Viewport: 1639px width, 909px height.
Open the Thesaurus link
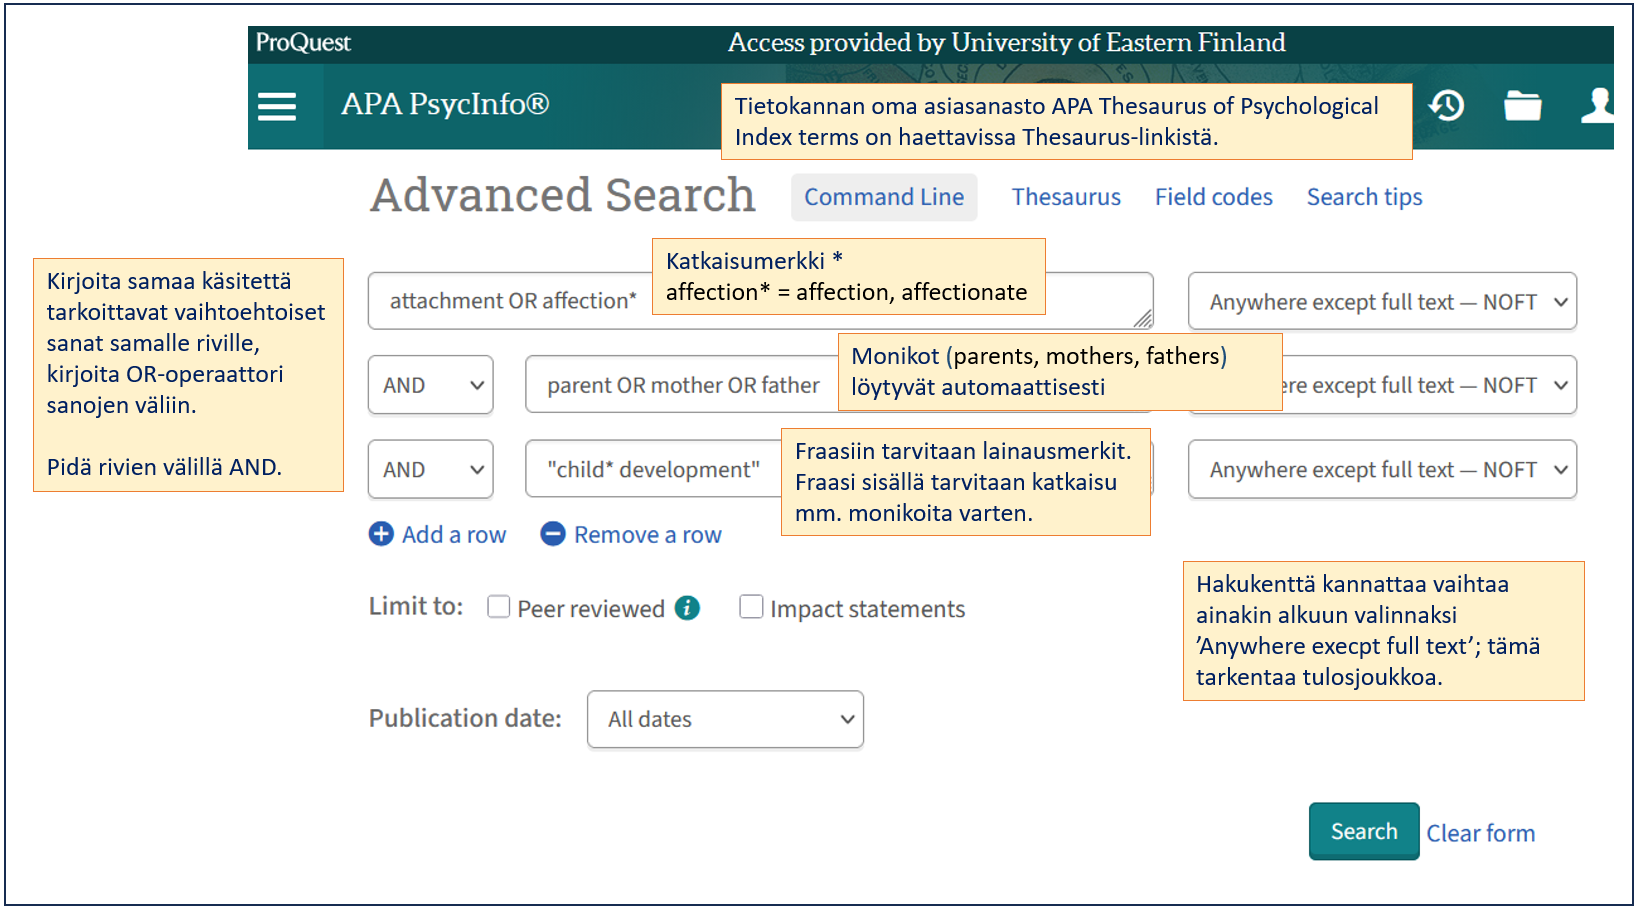tap(1066, 197)
